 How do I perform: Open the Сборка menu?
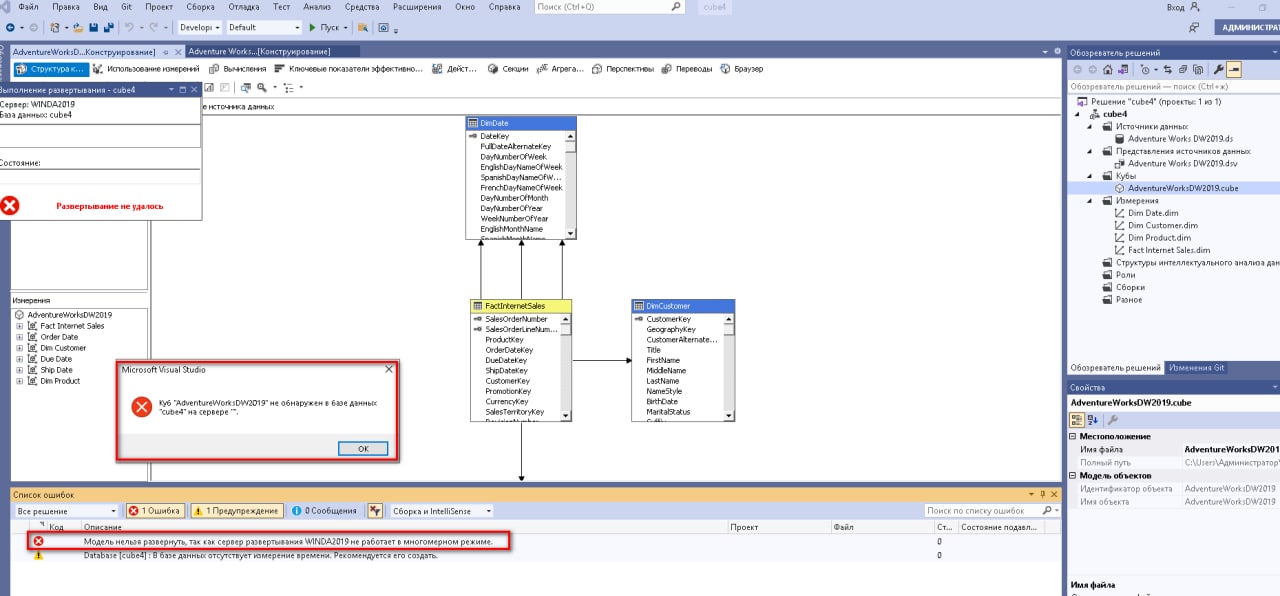(x=200, y=7)
